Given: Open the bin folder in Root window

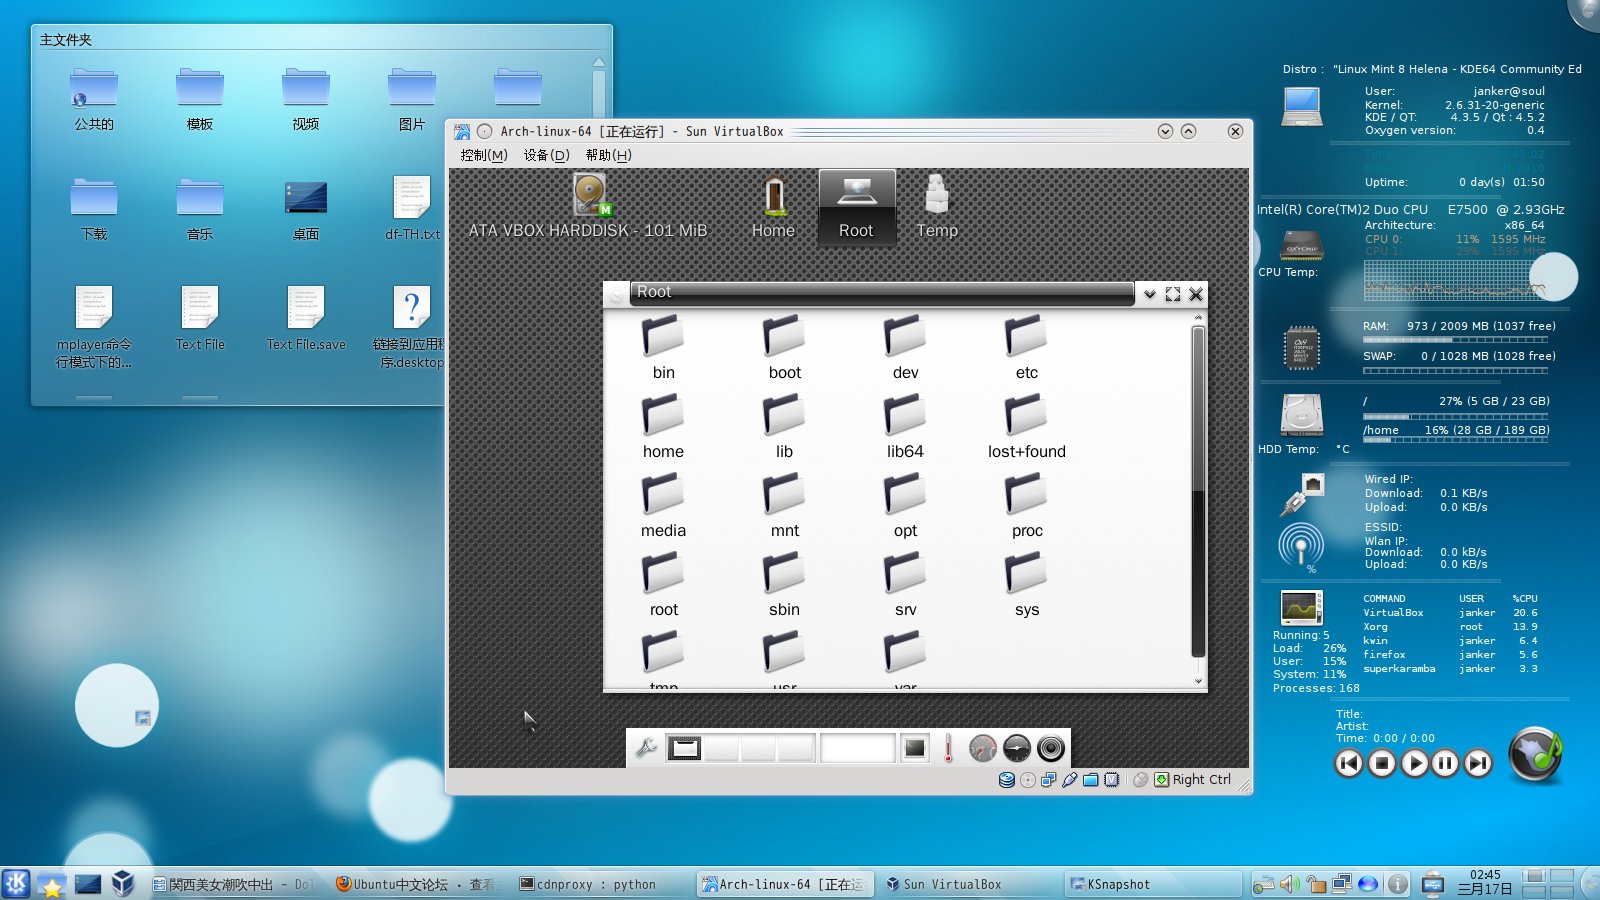Looking at the screenshot, I should pos(663,348).
